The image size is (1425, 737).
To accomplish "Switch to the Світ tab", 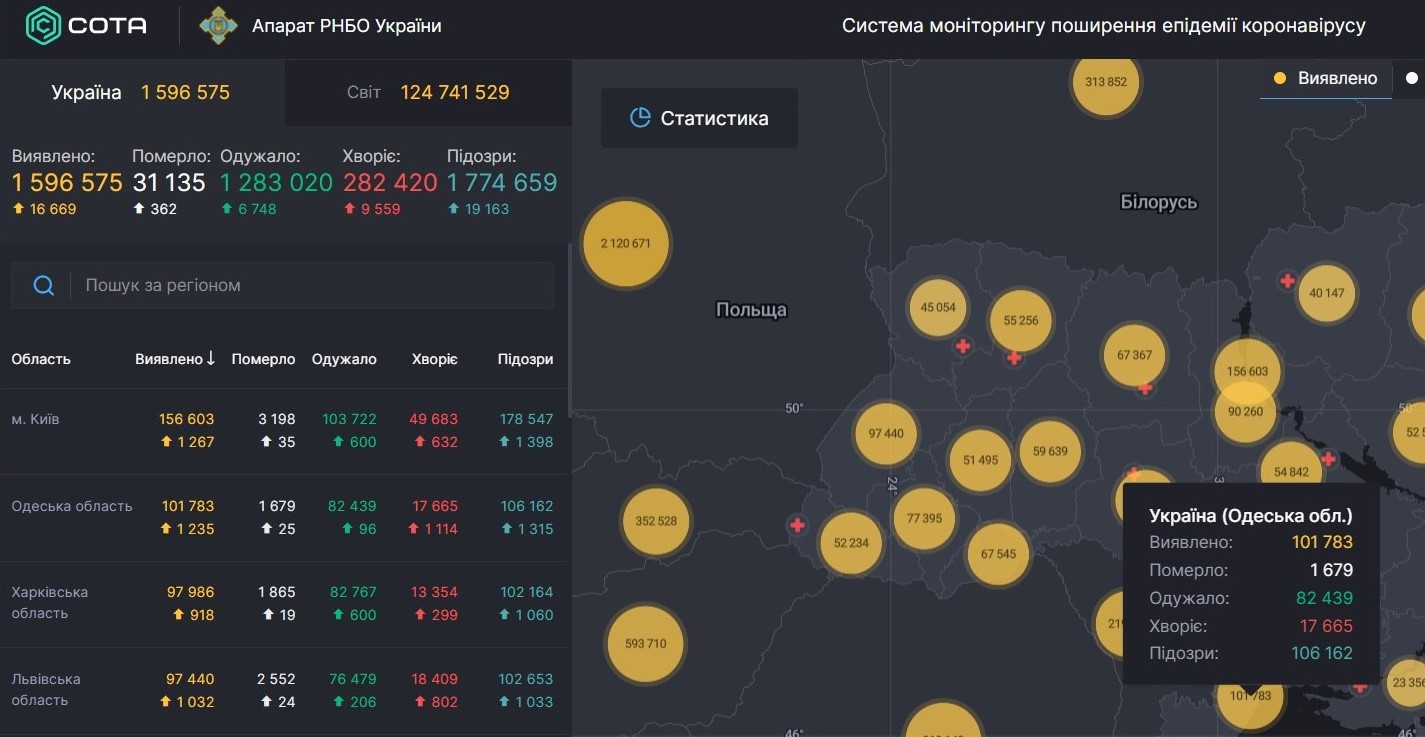I will [428, 92].
